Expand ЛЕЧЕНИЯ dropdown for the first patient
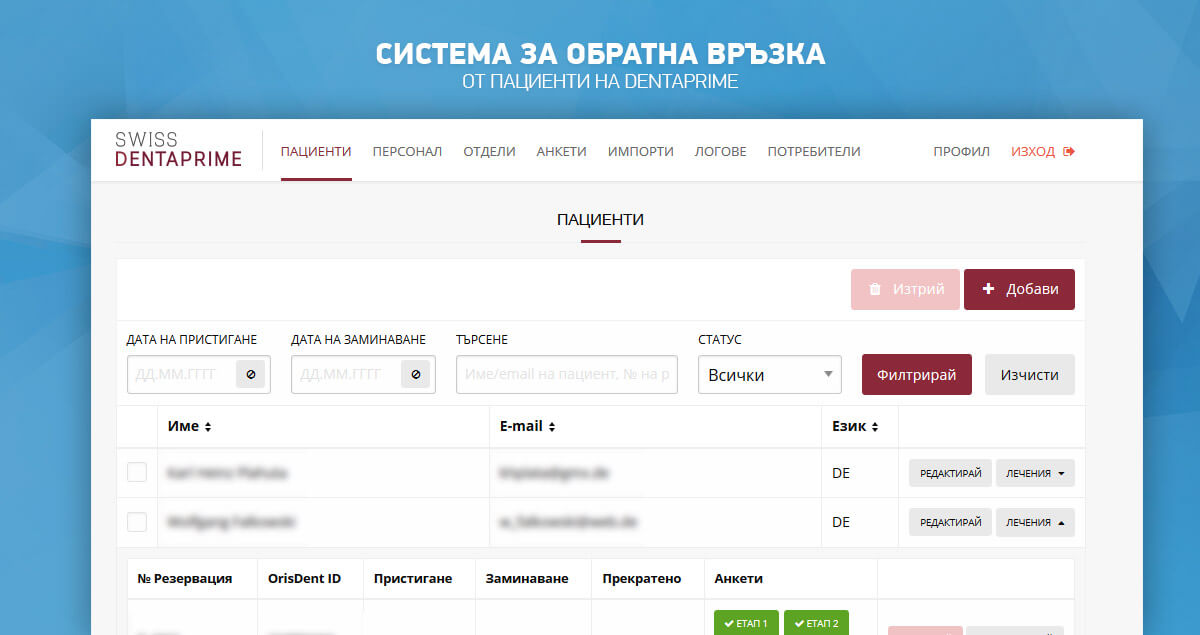This screenshot has height=635, width=1200. (1034, 473)
